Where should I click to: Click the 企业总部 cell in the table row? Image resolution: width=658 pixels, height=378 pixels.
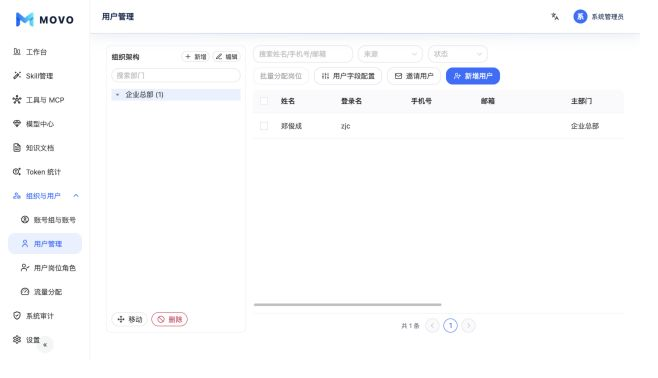pos(585,126)
